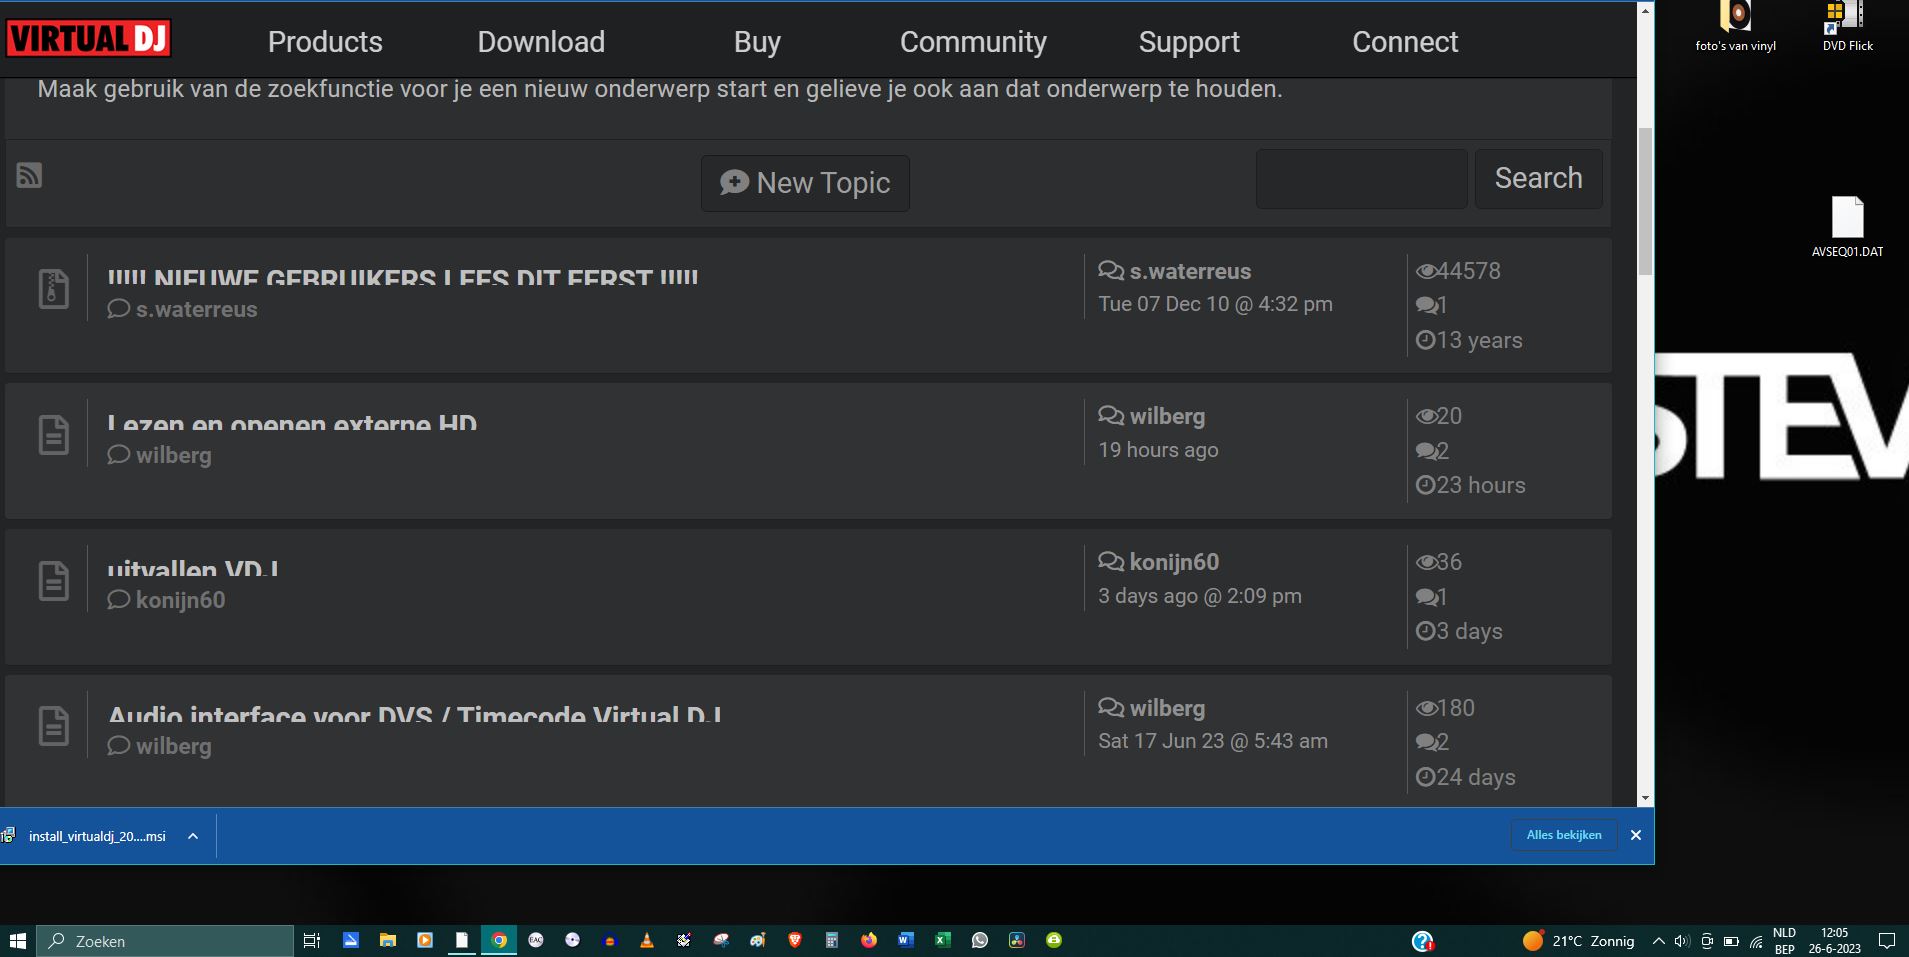
Task: Open last poster konijn60 on uitvallen VDJ row
Action: coord(1174,562)
